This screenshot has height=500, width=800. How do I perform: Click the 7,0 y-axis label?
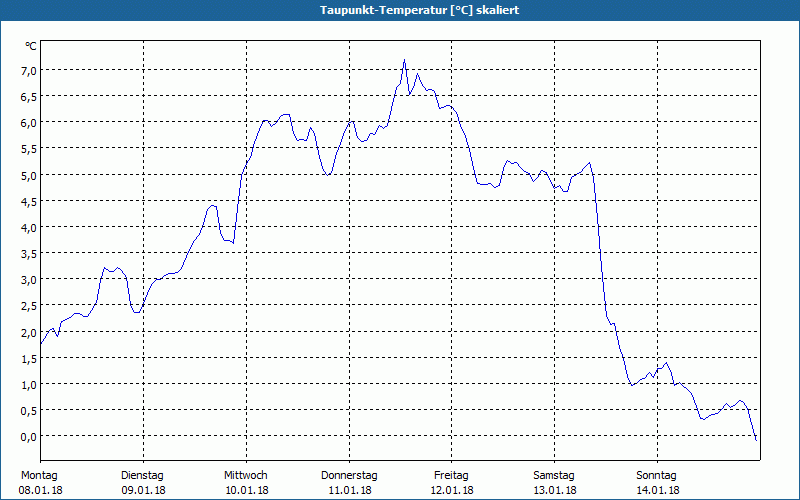click(28, 70)
